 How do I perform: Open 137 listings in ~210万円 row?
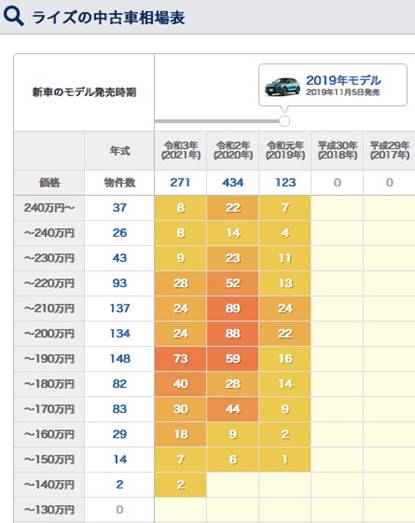(x=120, y=309)
